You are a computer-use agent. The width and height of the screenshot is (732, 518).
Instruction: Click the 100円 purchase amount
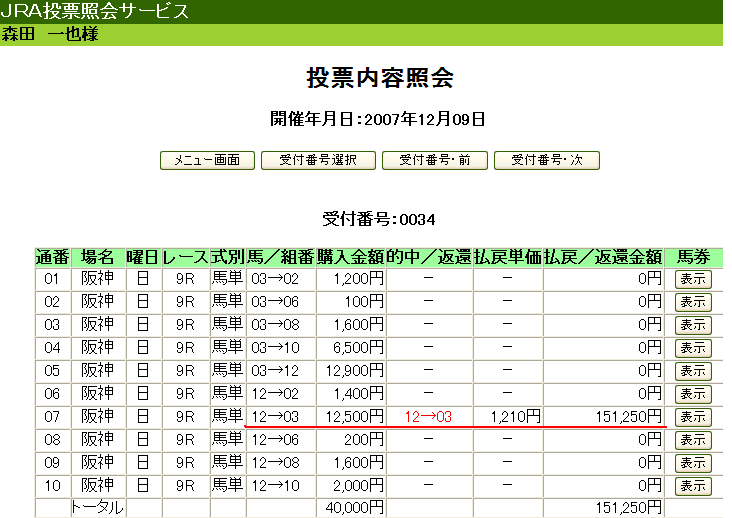[364, 302]
